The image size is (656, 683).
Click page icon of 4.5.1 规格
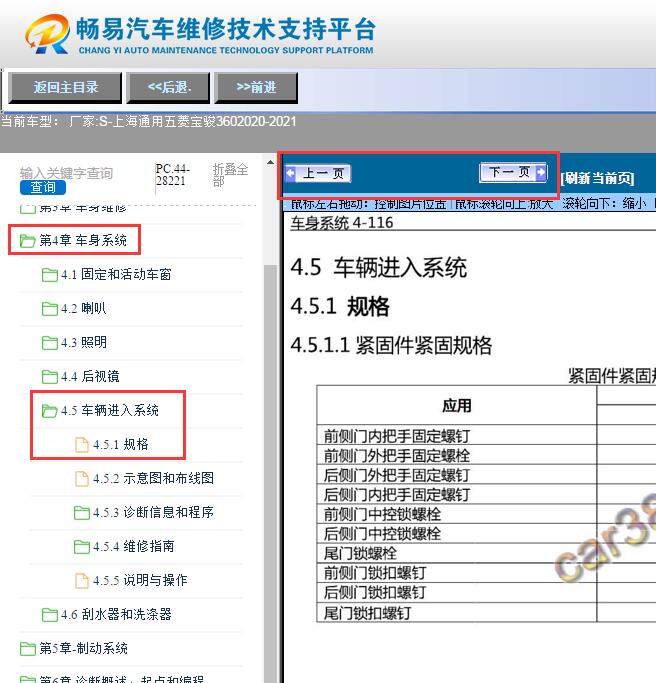[x=82, y=445]
